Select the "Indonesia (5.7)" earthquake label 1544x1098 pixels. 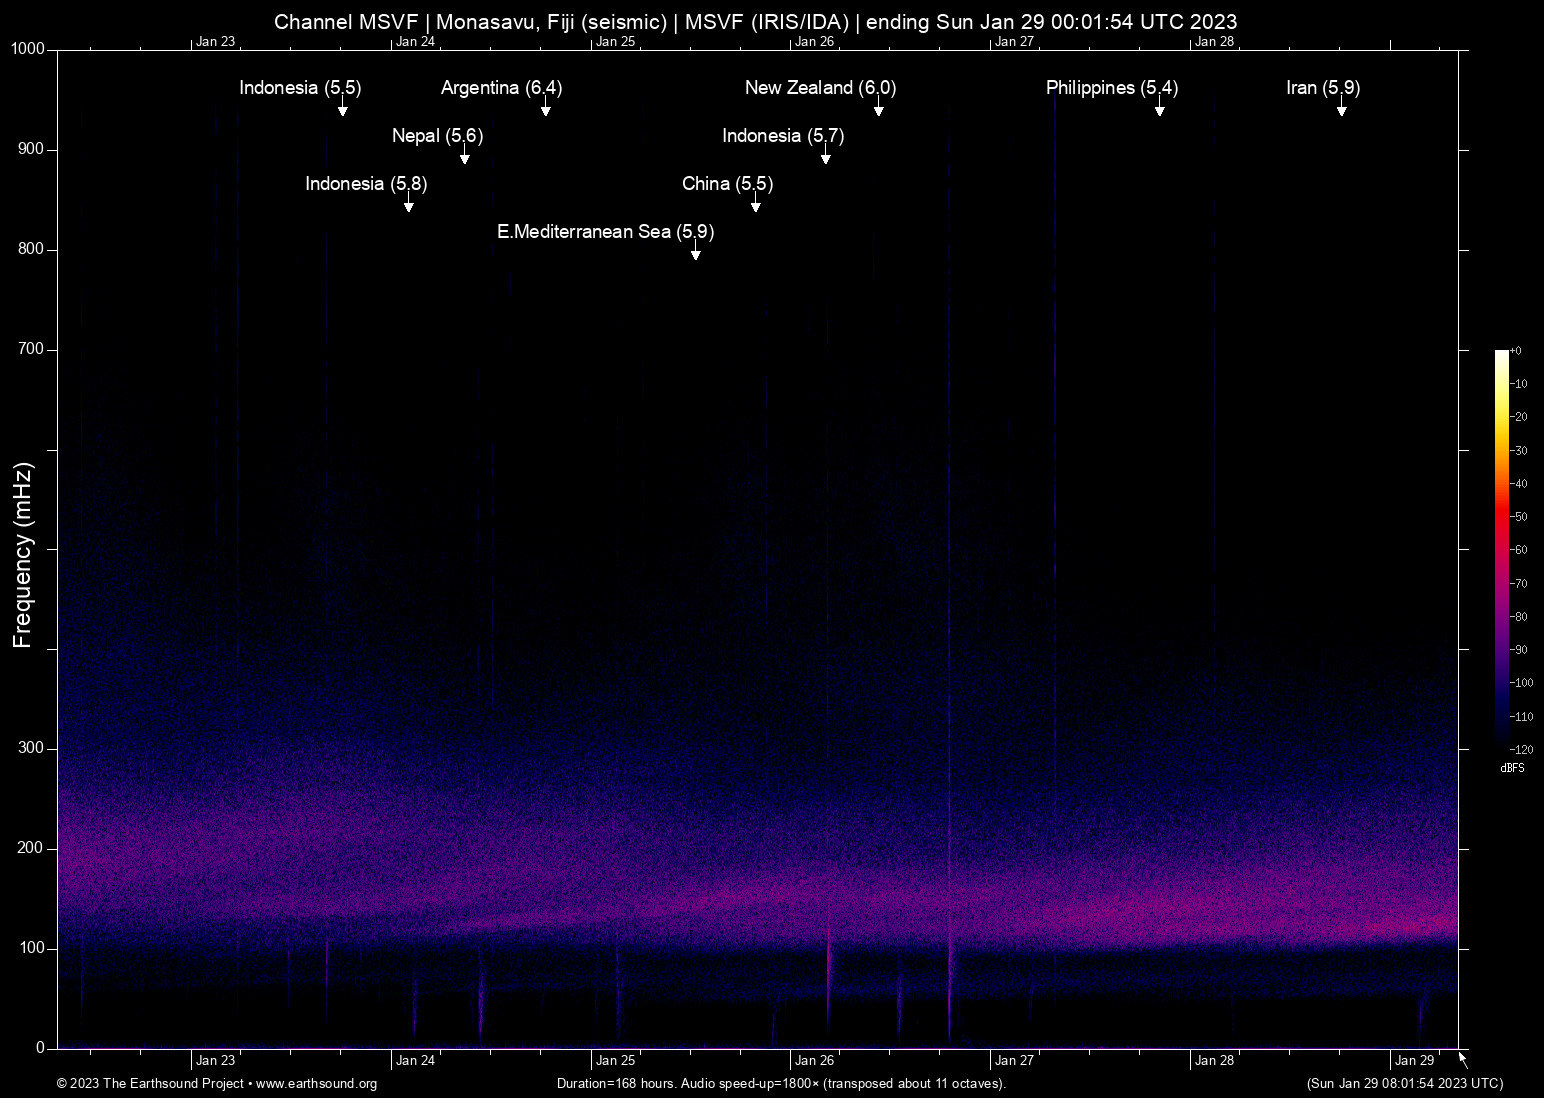click(x=783, y=136)
